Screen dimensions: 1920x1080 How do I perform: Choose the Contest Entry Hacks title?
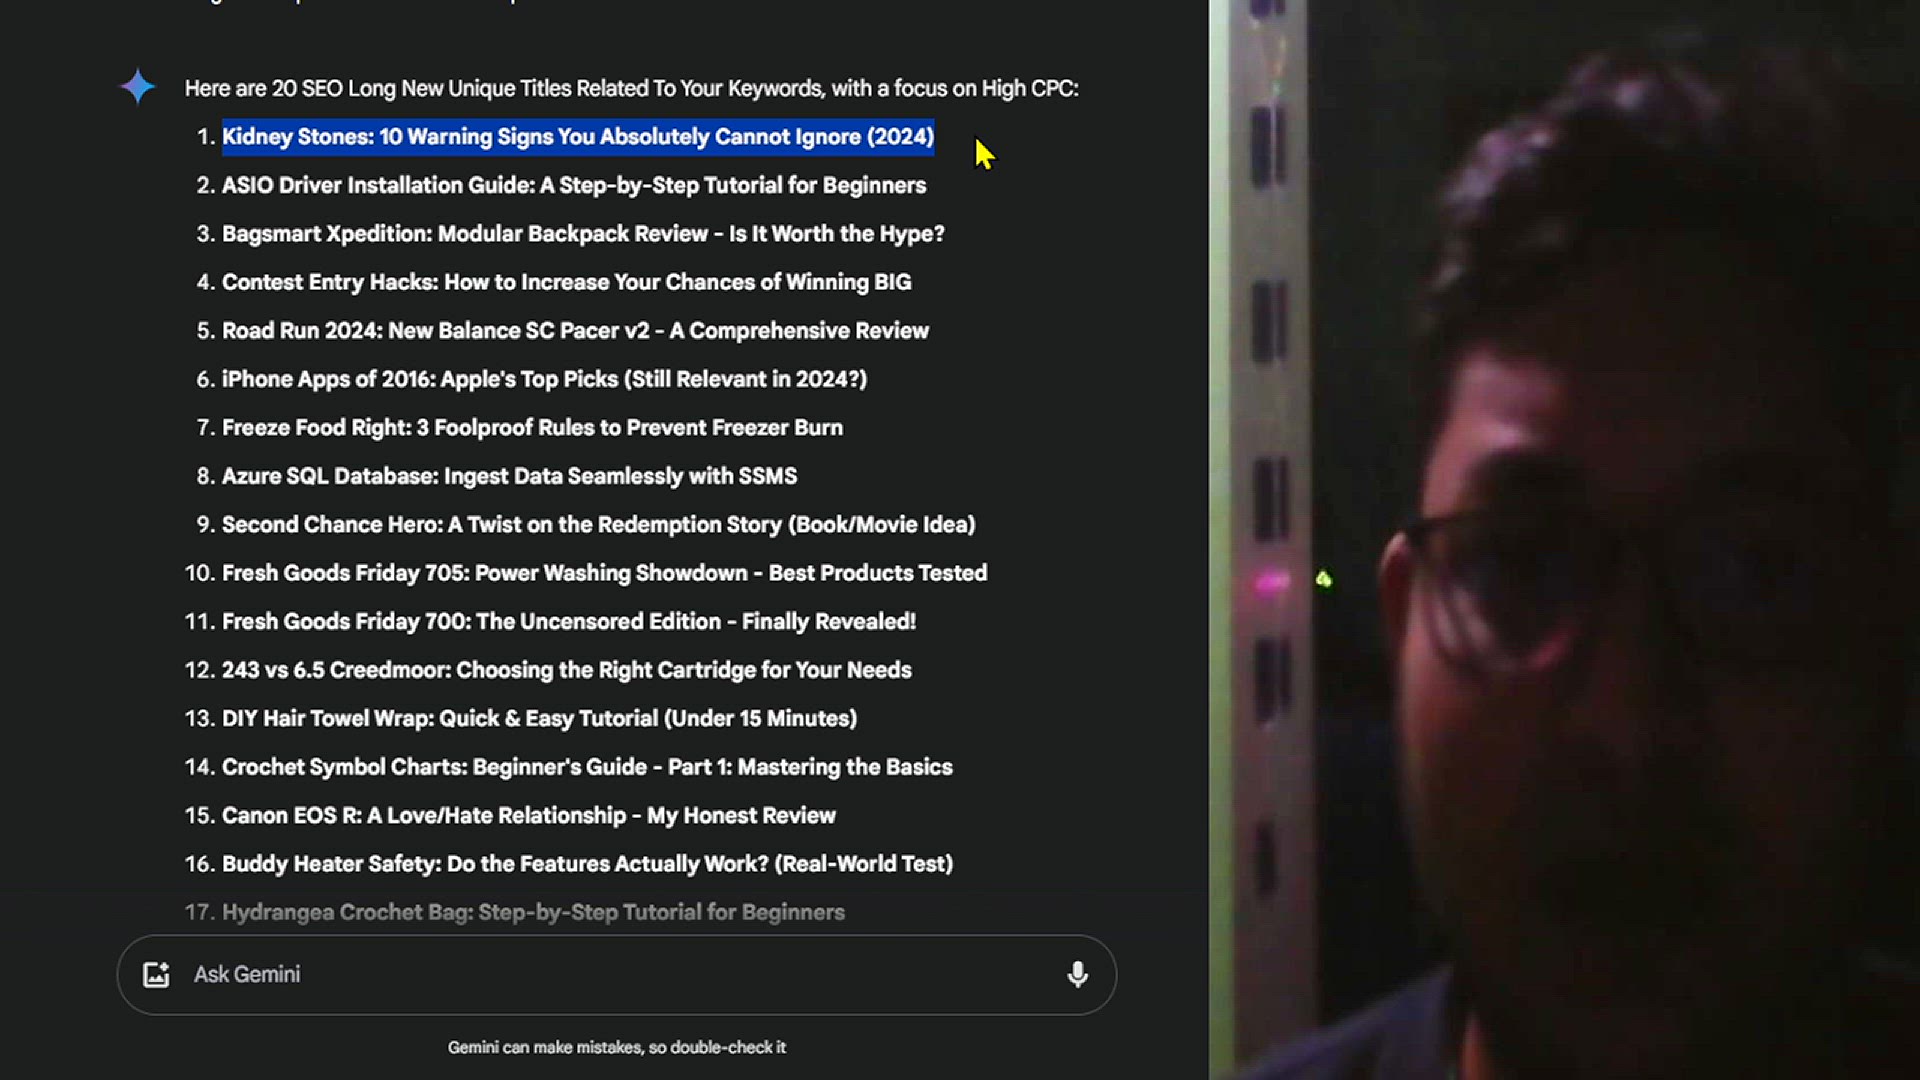click(566, 282)
